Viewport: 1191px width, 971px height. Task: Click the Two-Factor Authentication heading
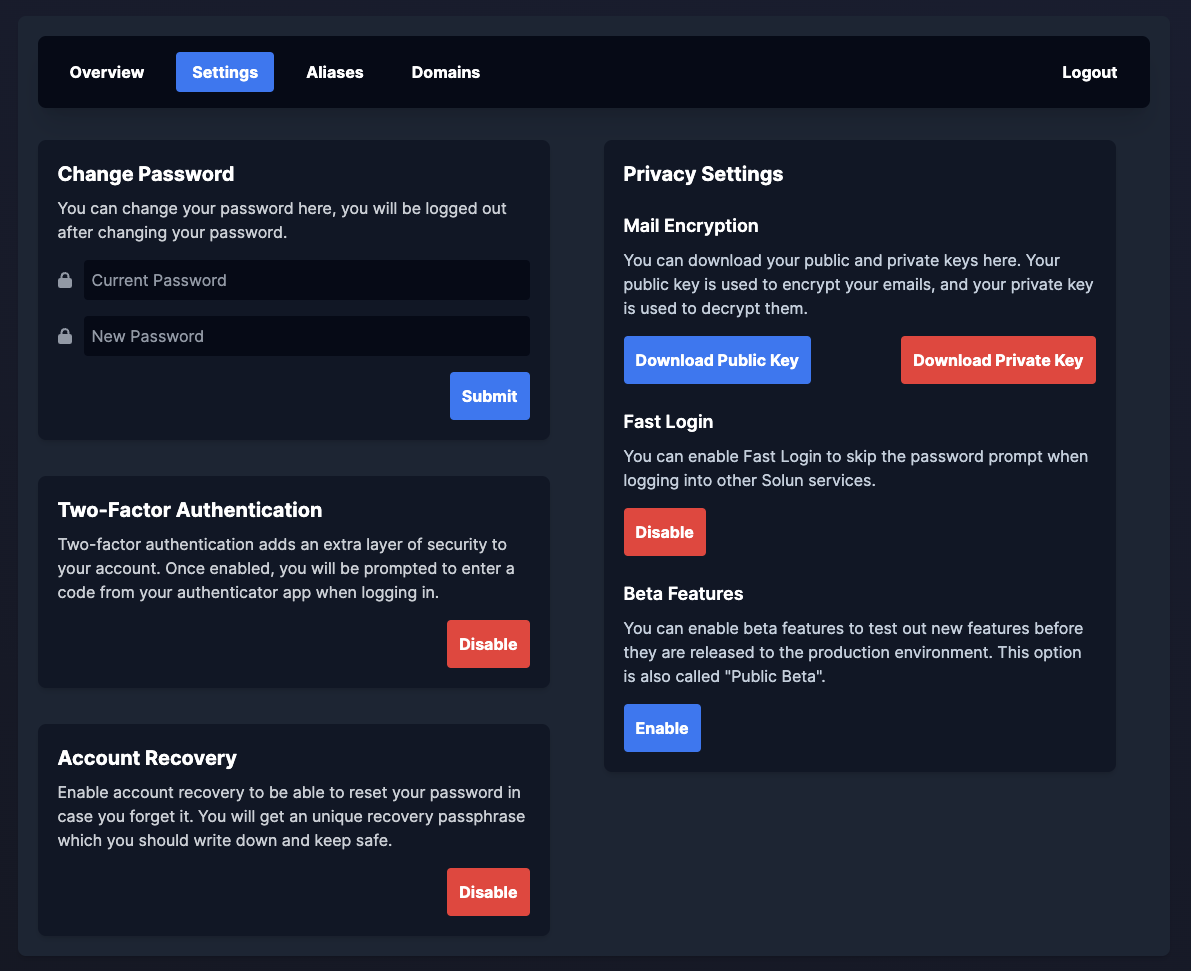pyautogui.click(x=190, y=510)
